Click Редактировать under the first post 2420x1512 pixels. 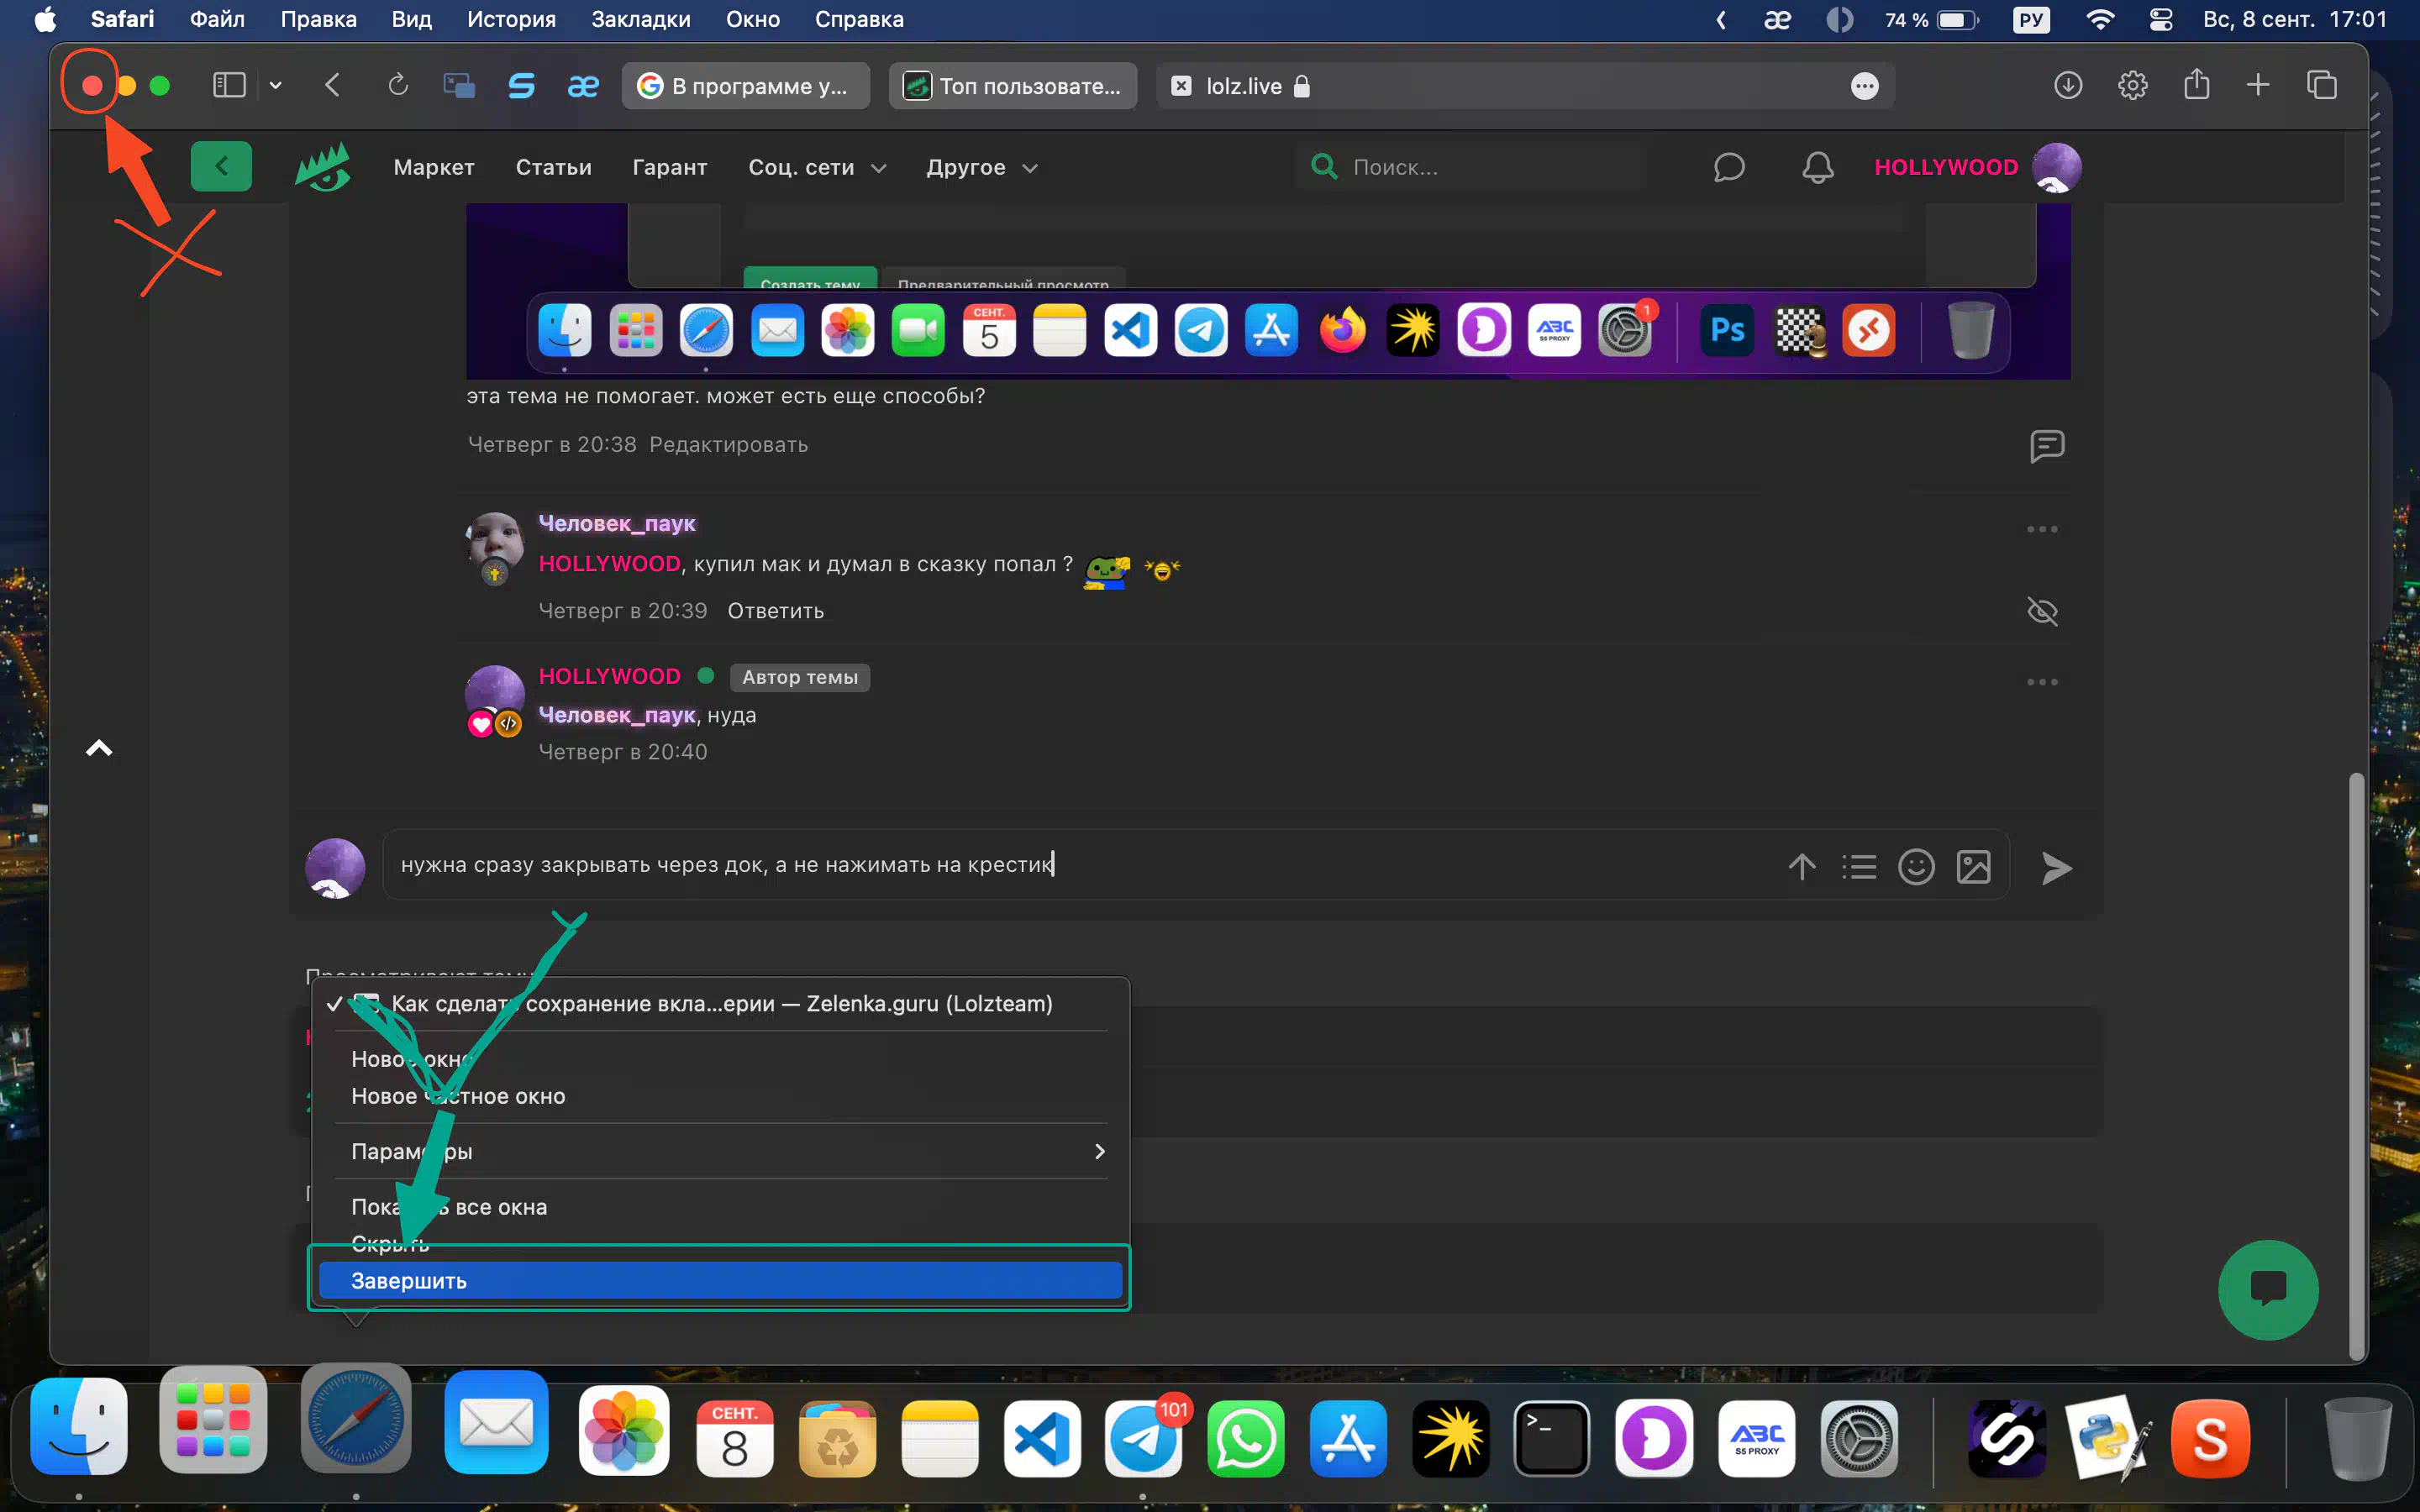[x=728, y=444]
